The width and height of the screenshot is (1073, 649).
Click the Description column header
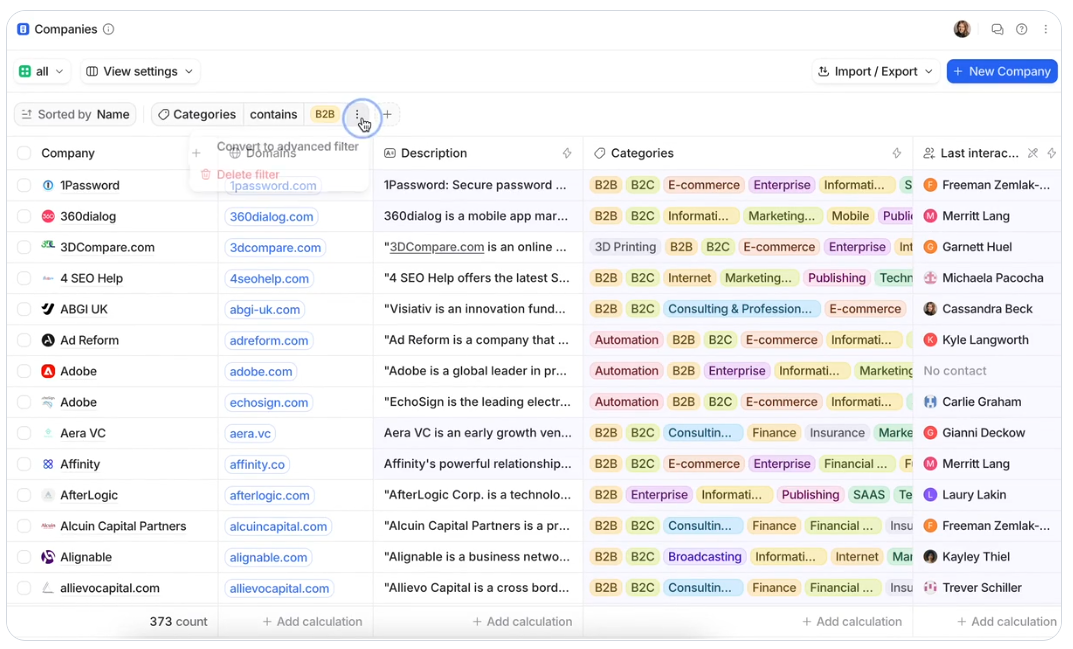point(434,153)
